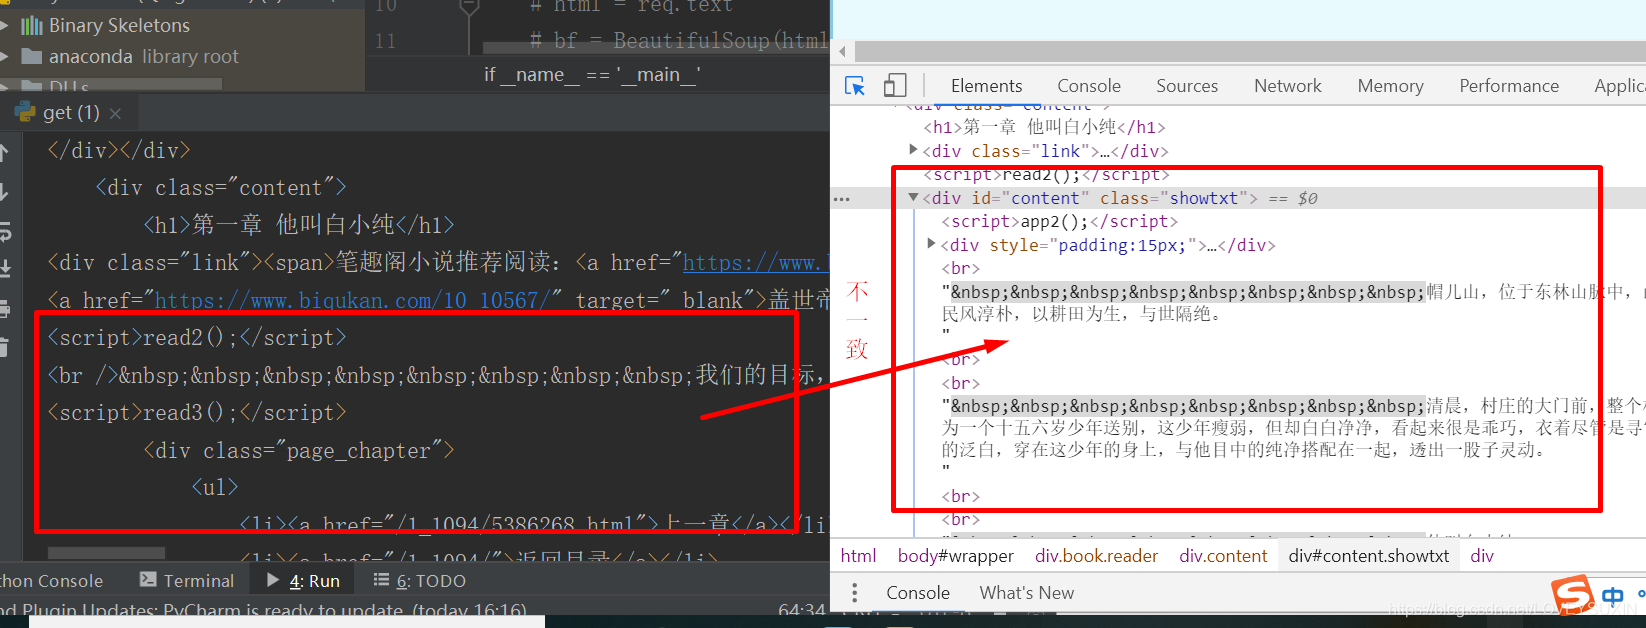Open the Network tab
Viewport: 1646px width, 628px height.
point(1288,86)
